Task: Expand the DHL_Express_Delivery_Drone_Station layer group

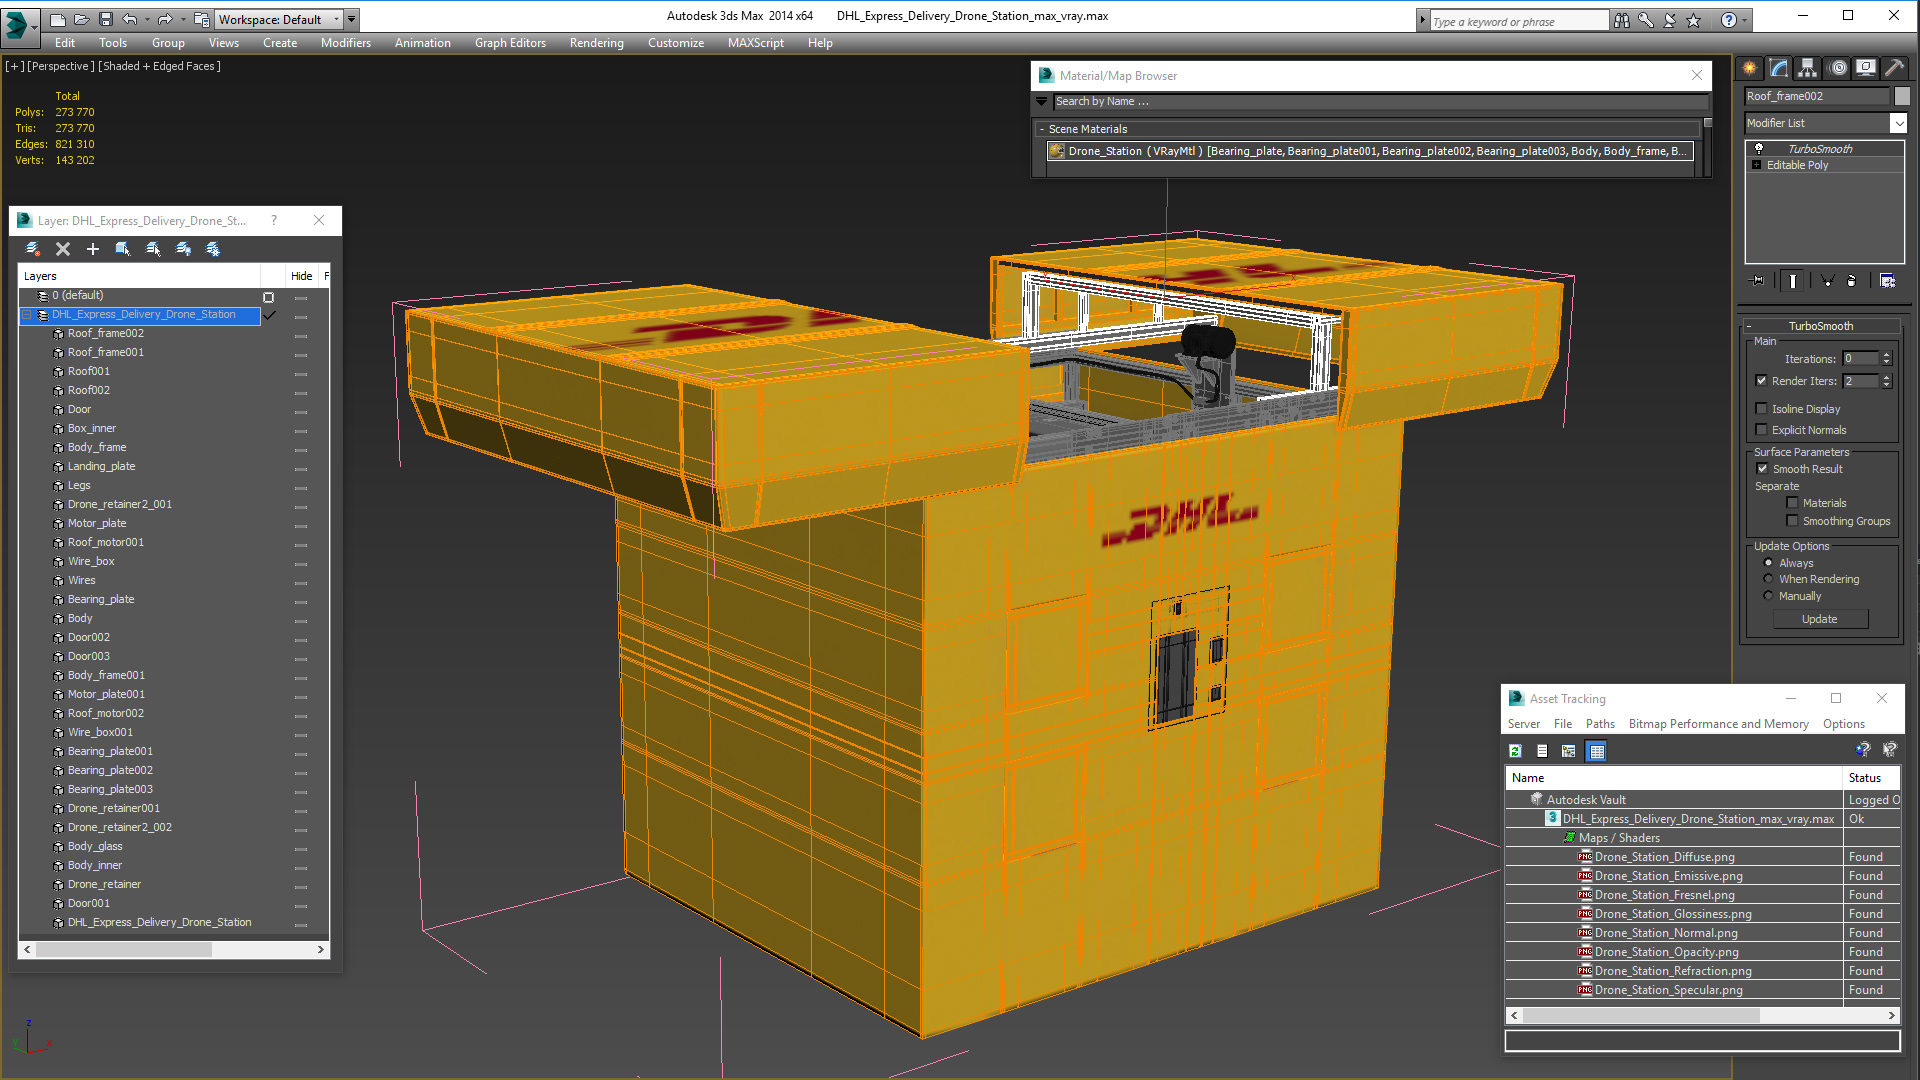Action: [29, 314]
